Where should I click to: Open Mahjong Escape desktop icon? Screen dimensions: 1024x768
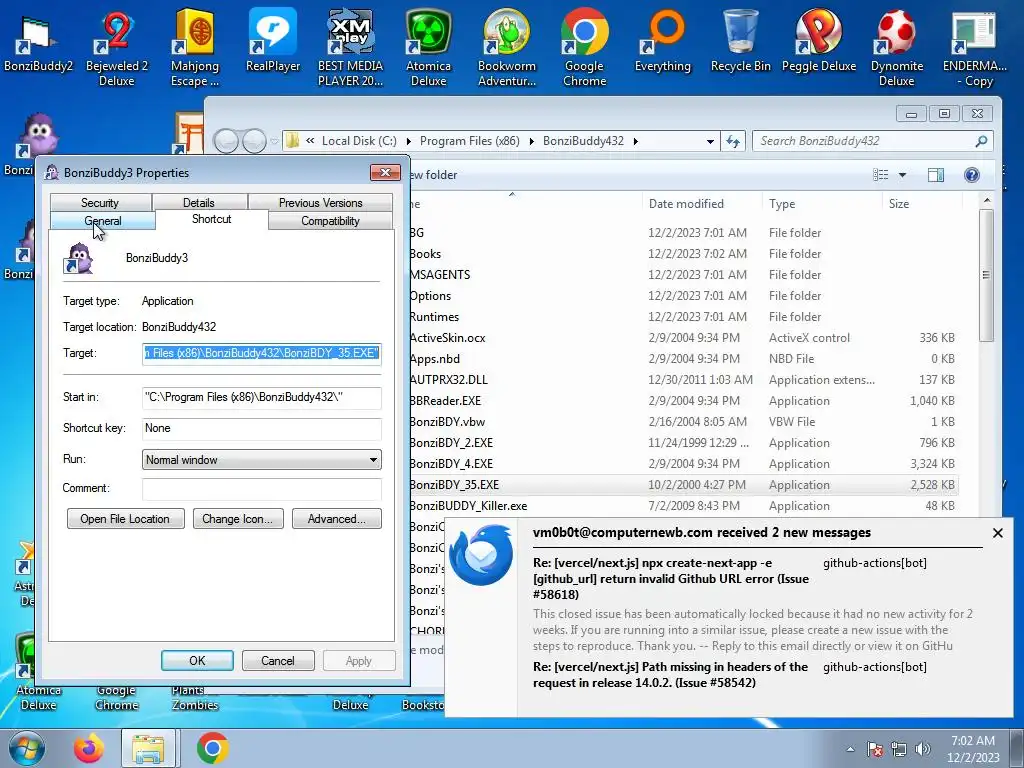[195, 49]
